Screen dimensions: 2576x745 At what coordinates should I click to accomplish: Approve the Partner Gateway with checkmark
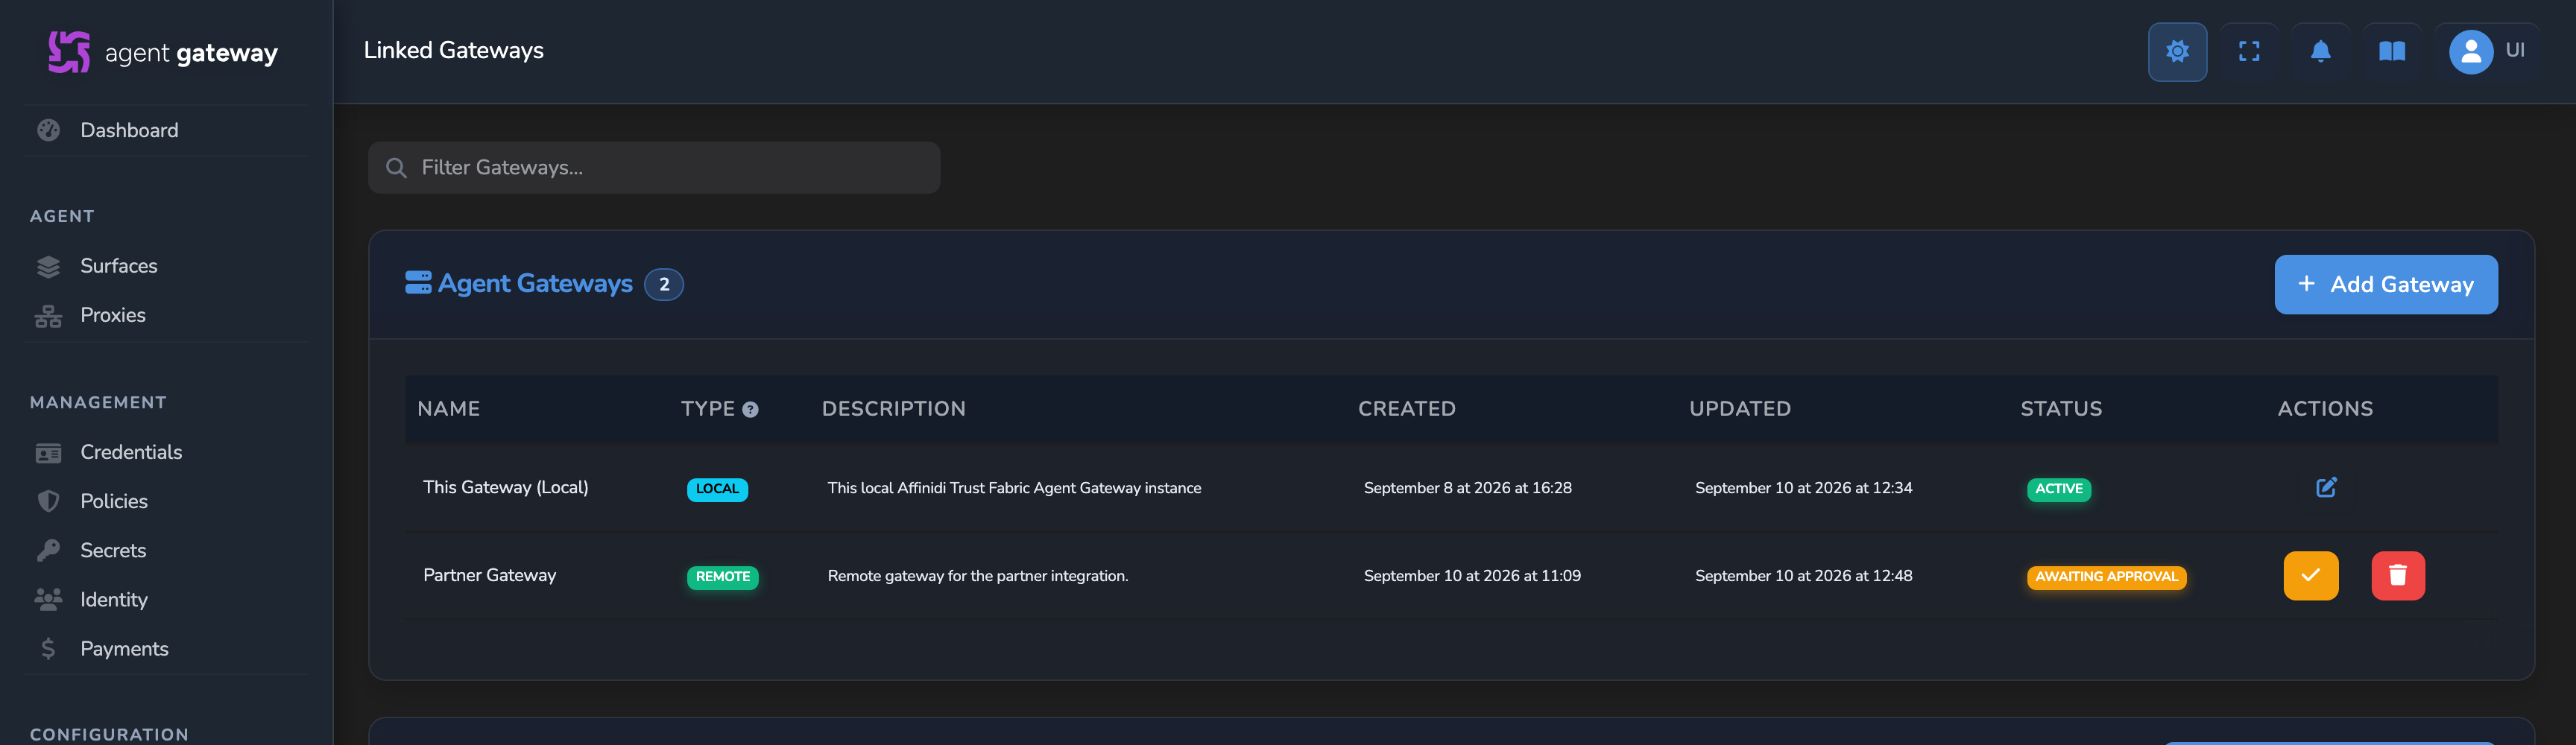tap(2311, 575)
